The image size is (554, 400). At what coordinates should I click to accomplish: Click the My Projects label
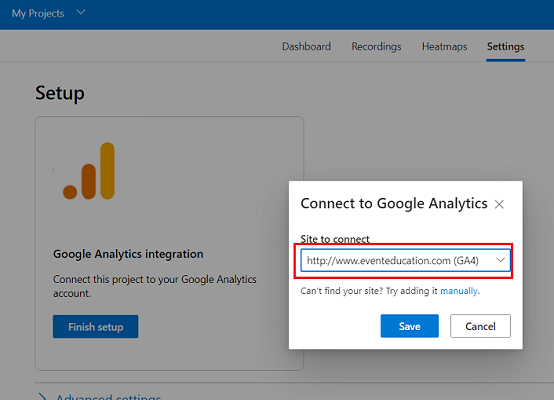pyautogui.click(x=38, y=13)
